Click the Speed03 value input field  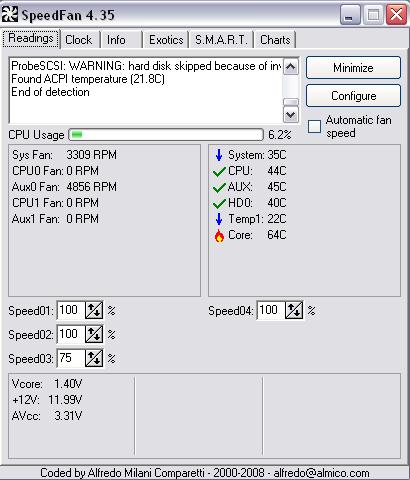[x=71, y=358]
